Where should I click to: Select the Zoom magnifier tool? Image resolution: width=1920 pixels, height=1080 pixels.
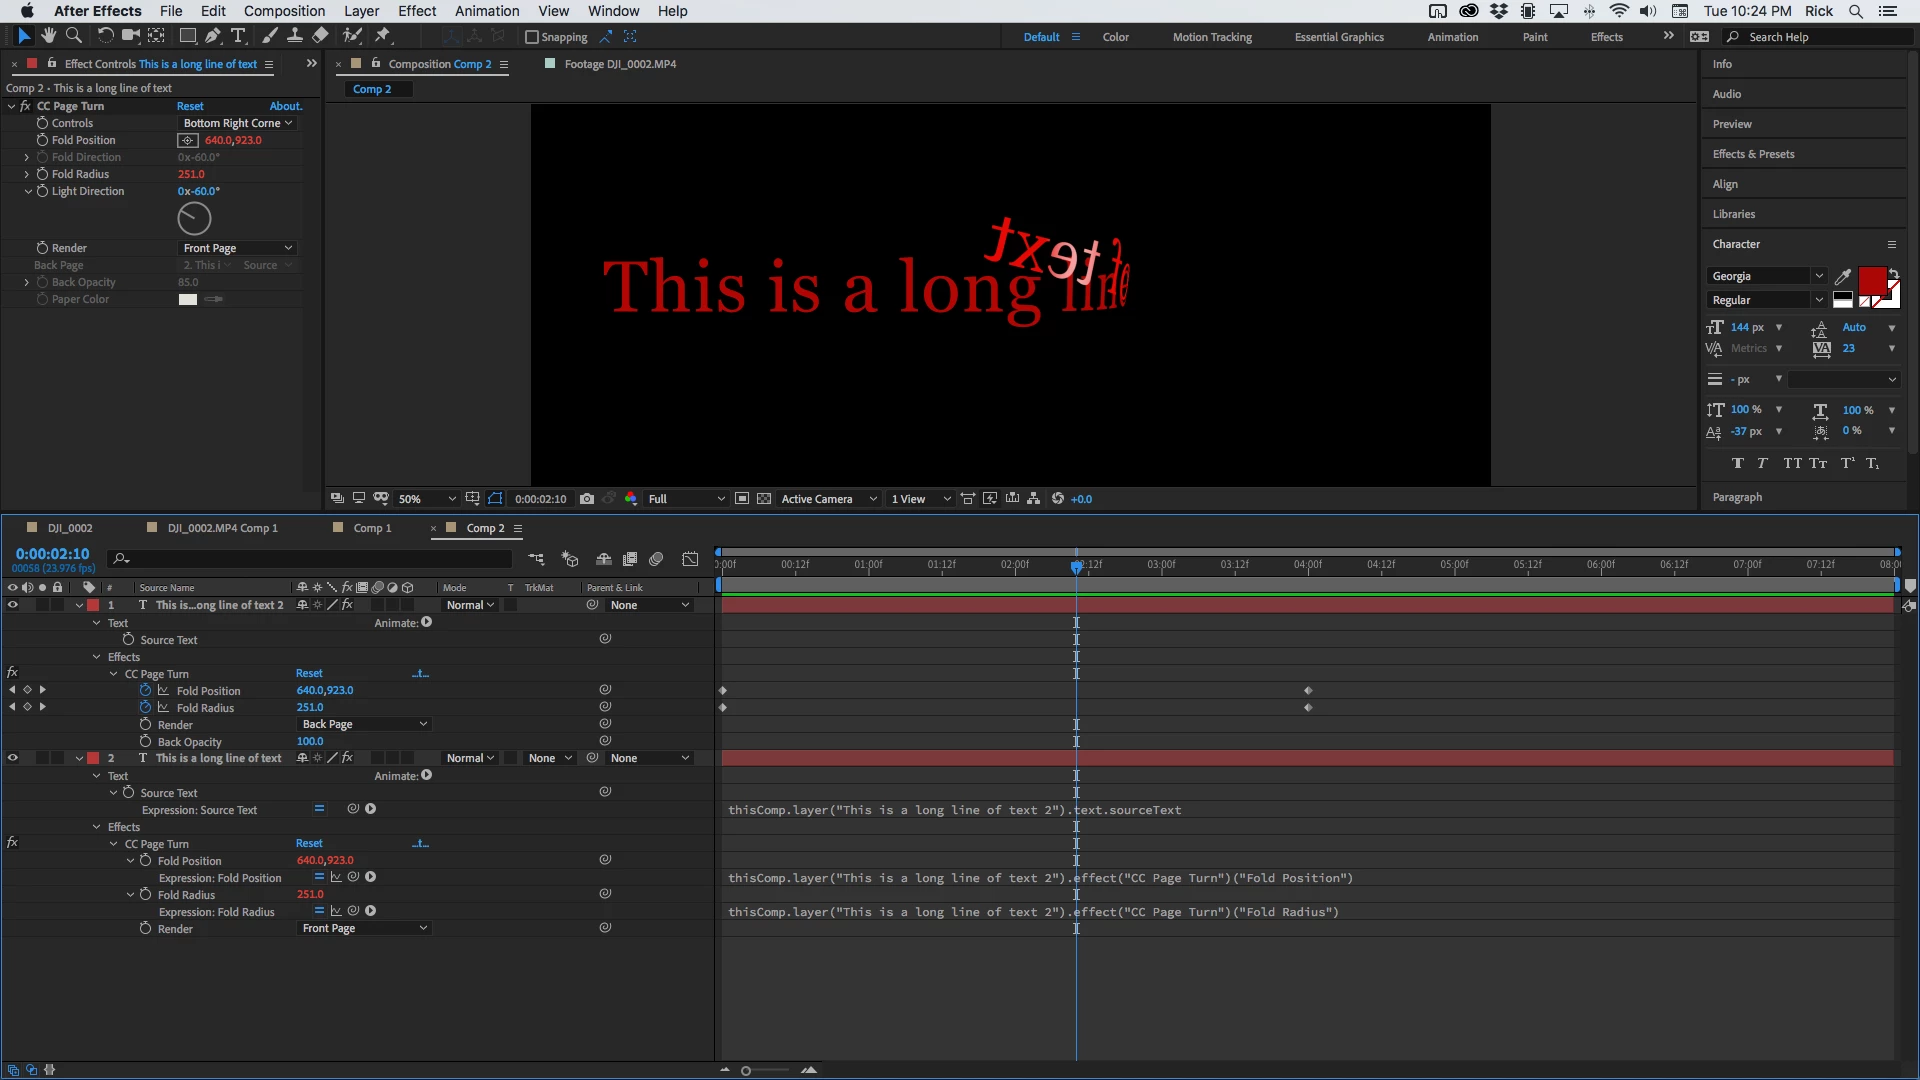[x=73, y=36]
